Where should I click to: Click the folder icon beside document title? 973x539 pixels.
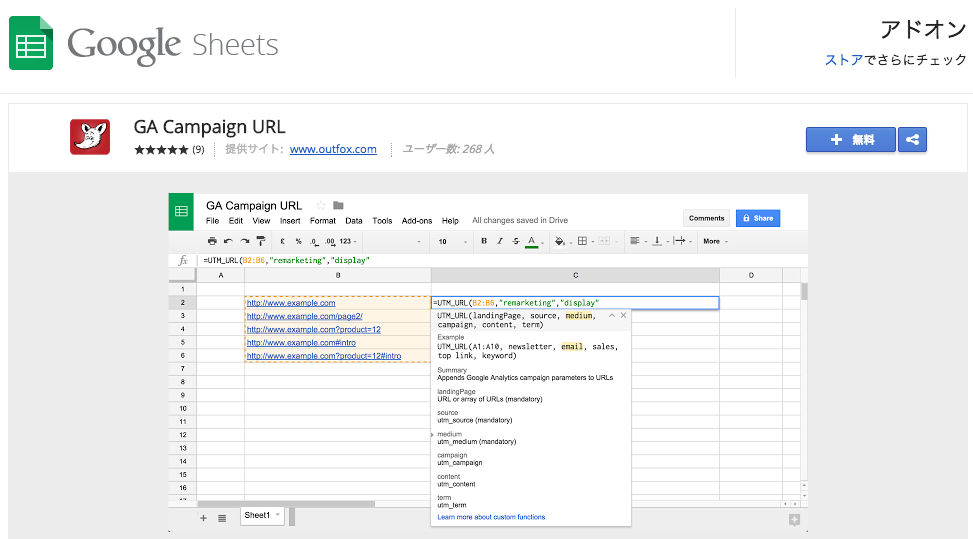pos(338,205)
